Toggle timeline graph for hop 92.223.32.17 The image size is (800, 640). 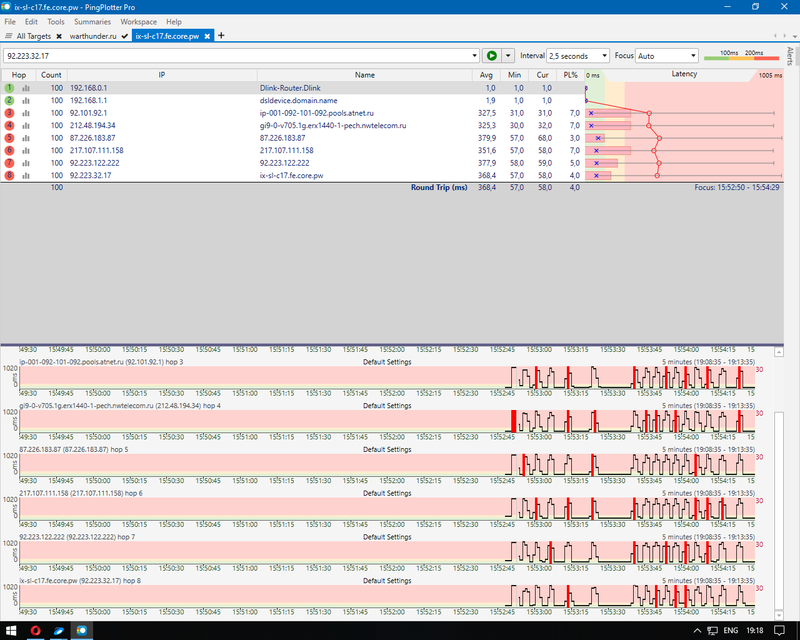pyautogui.click(x=26, y=176)
